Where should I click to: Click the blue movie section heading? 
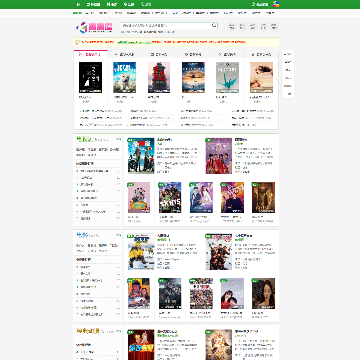click(x=82, y=235)
